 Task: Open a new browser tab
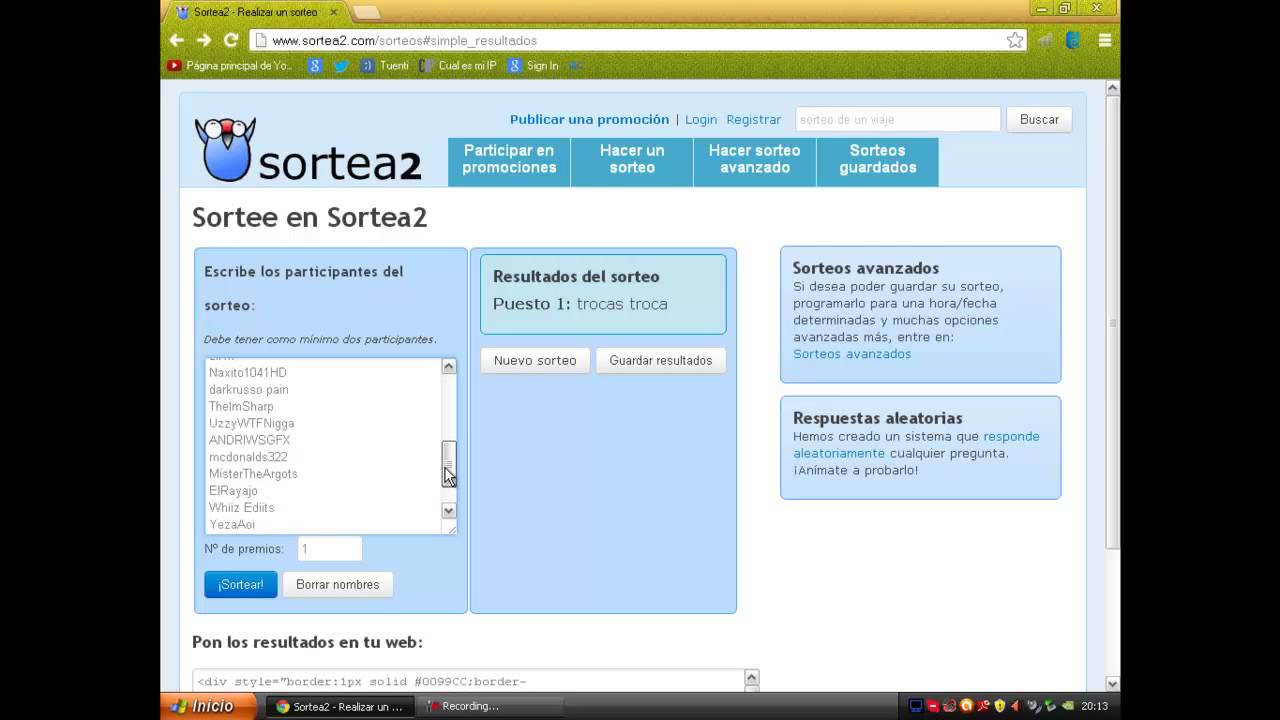[366, 12]
